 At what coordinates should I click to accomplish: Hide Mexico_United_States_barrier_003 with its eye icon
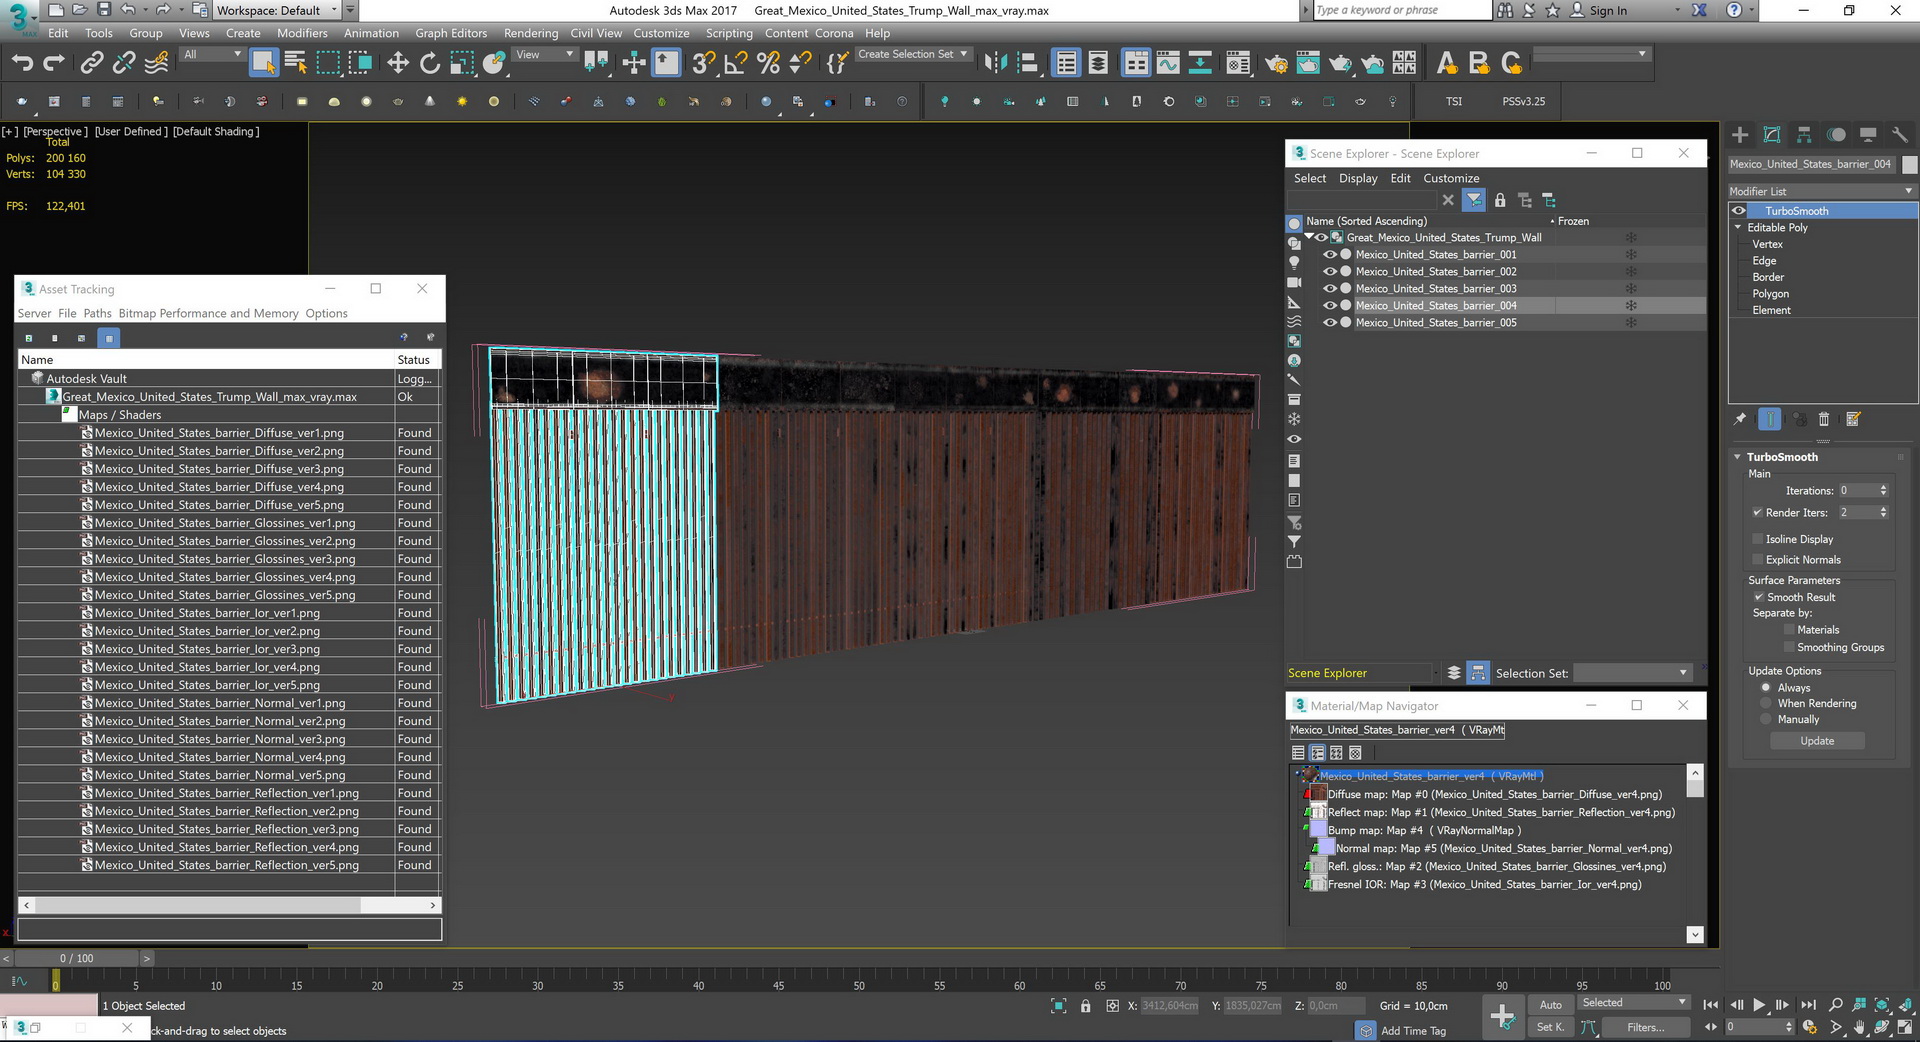coord(1330,288)
